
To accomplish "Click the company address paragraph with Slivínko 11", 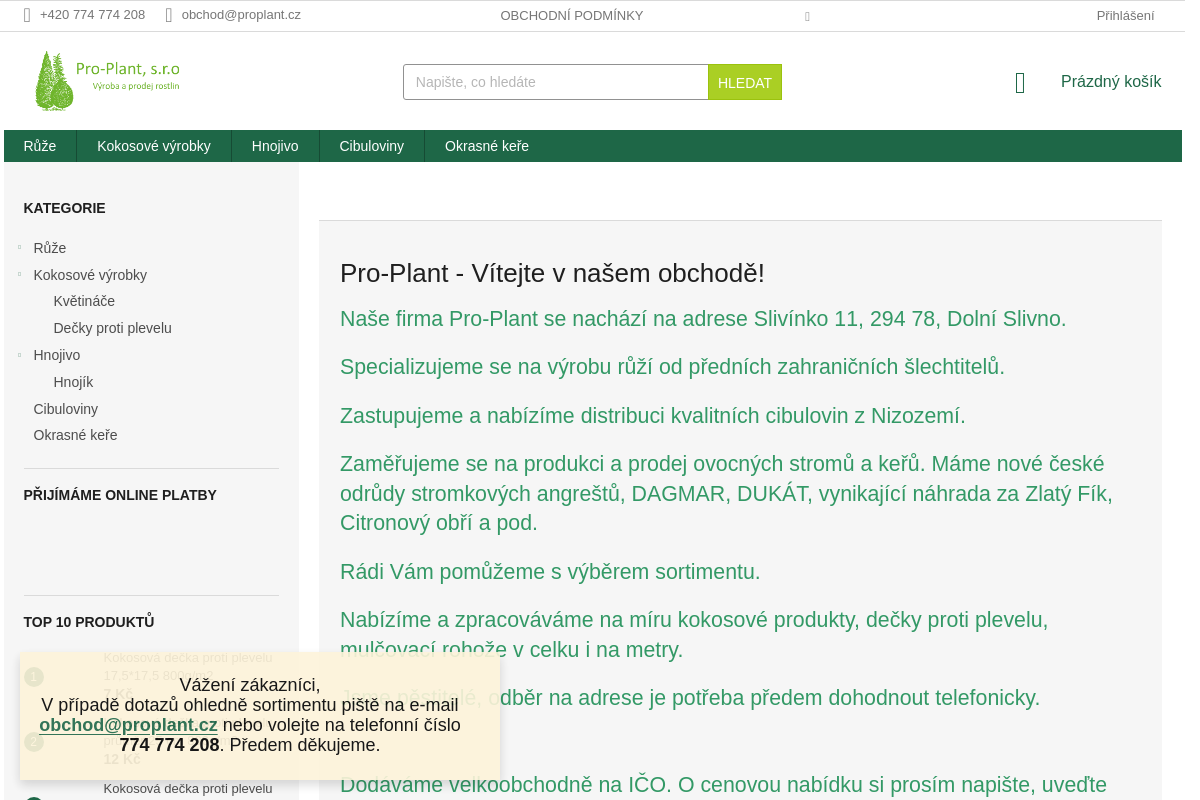I will 703,319.
